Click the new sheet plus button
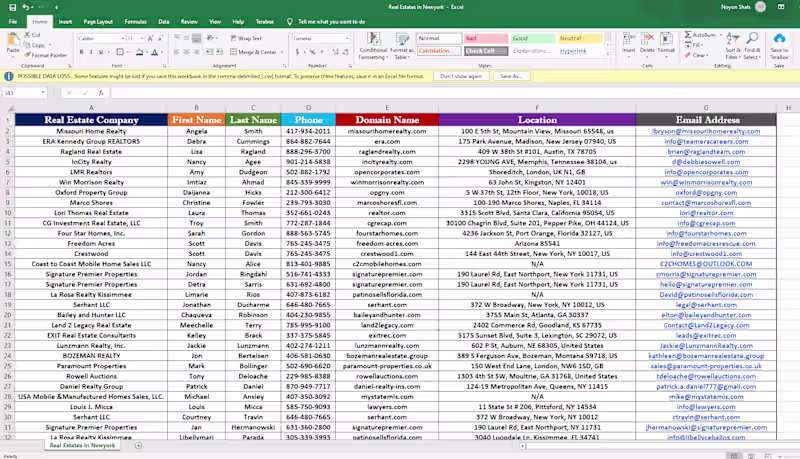This screenshot has width=800, height=459. pos(138,446)
